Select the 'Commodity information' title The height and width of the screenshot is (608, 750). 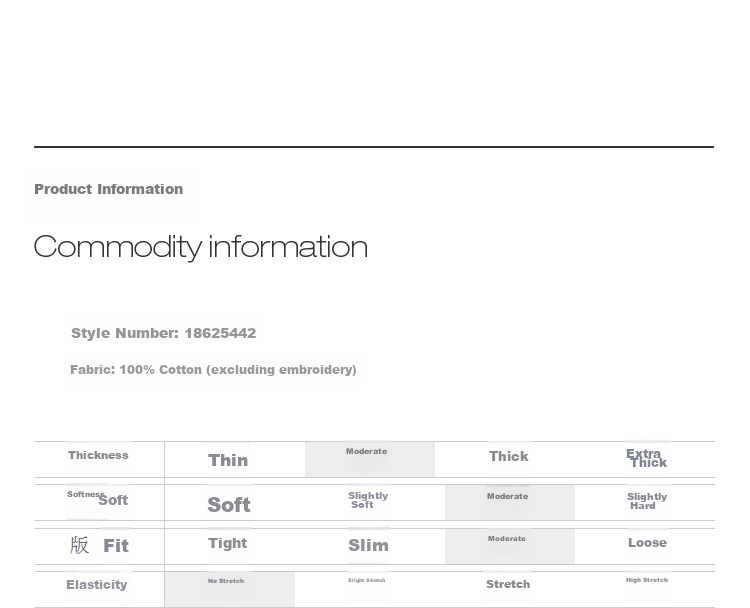(201, 247)
